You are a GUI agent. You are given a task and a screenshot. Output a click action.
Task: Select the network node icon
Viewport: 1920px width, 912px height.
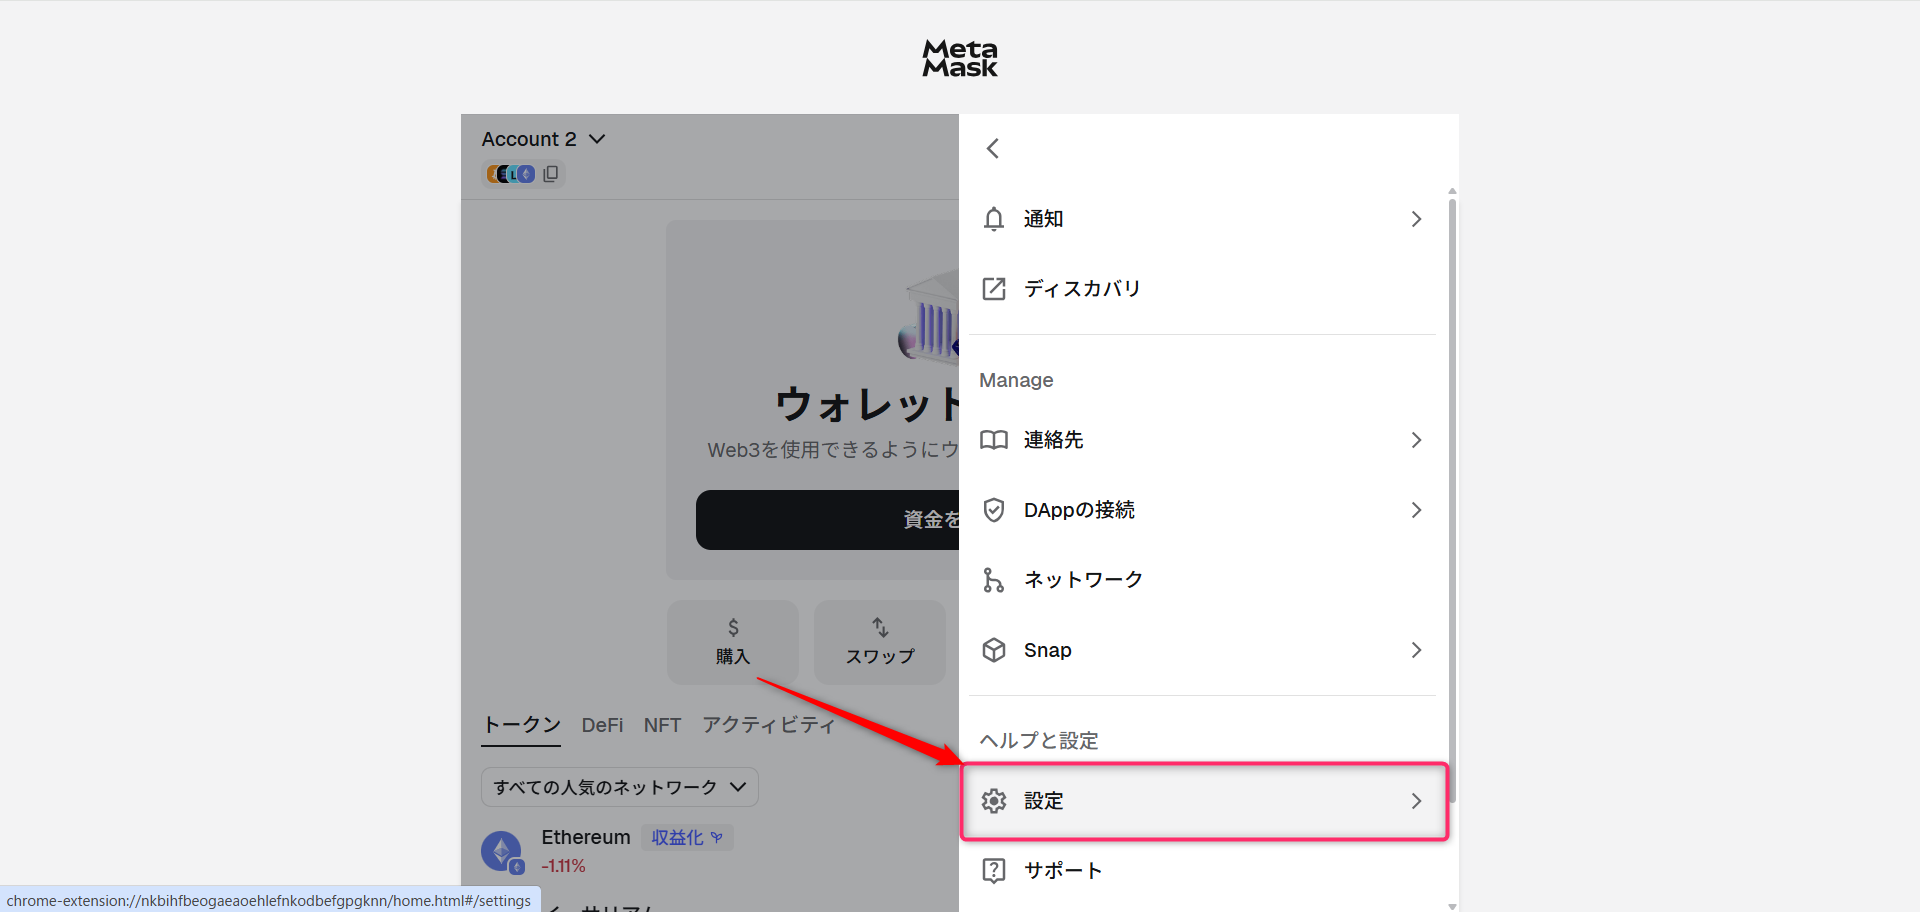coord(993,579)
